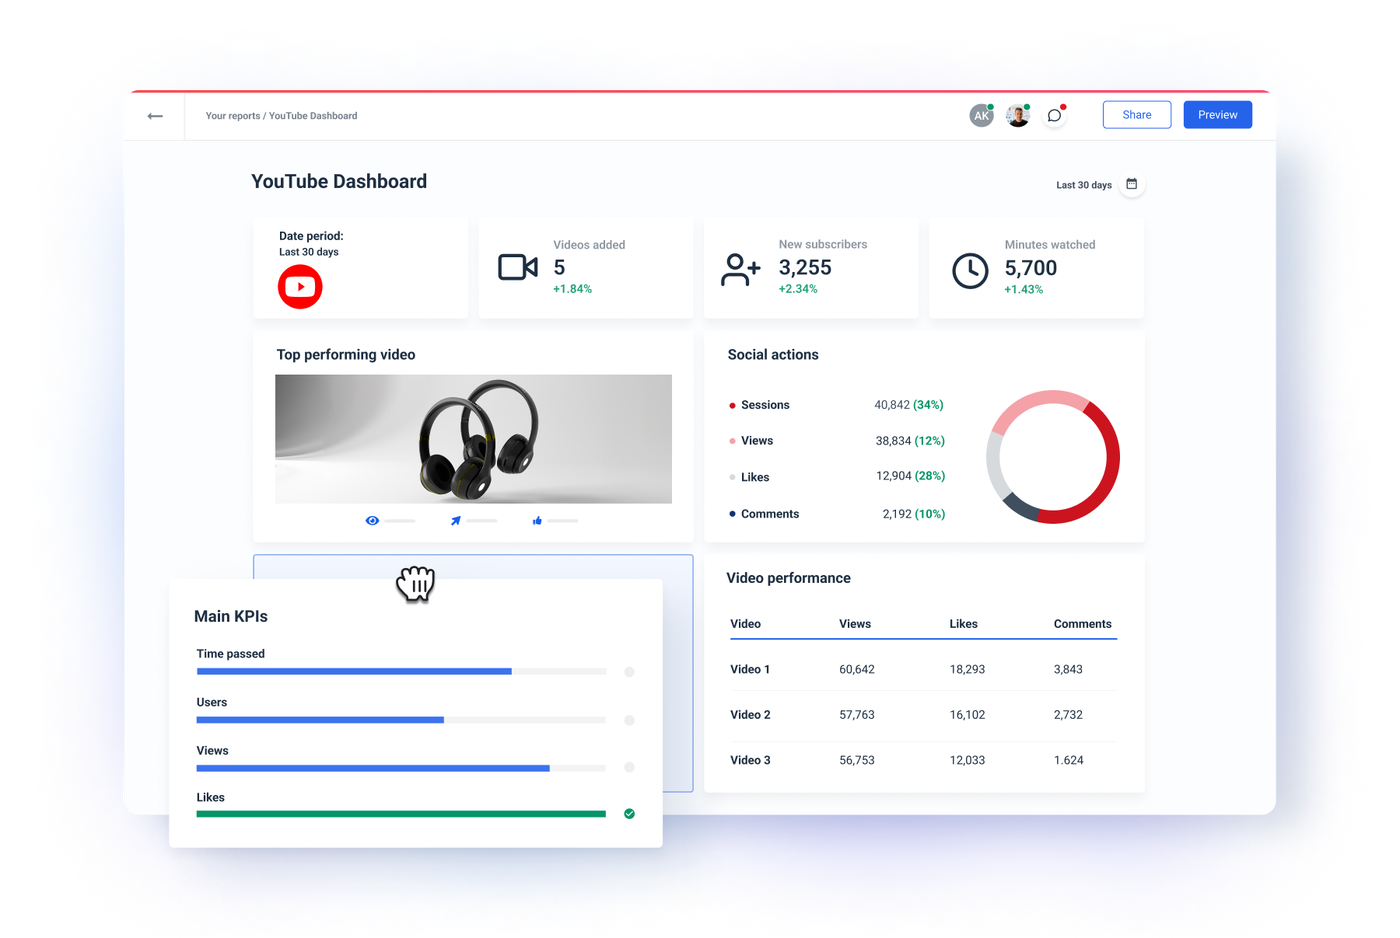The height and width of the screenshot is (938, 1400).
Task: Click the YouTube logo icon
Action: [x=299, y=287]
